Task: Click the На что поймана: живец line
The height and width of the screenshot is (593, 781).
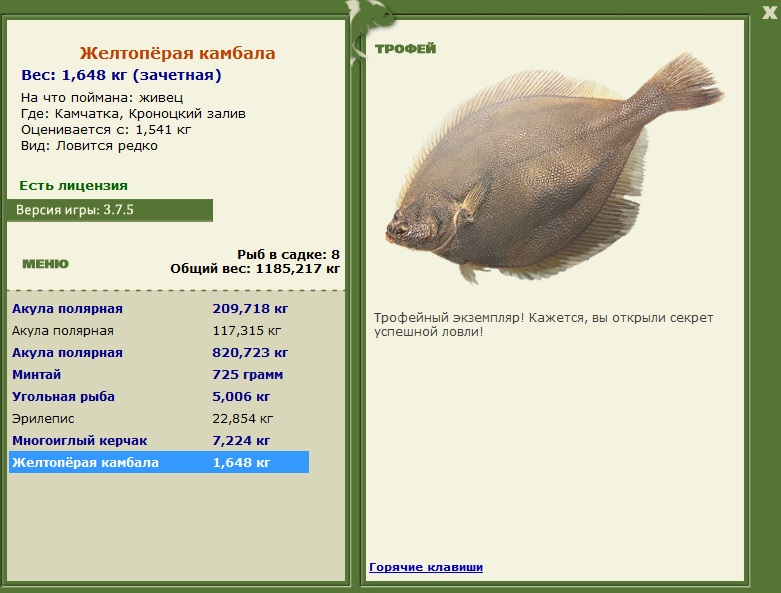Action: [102, 98]
